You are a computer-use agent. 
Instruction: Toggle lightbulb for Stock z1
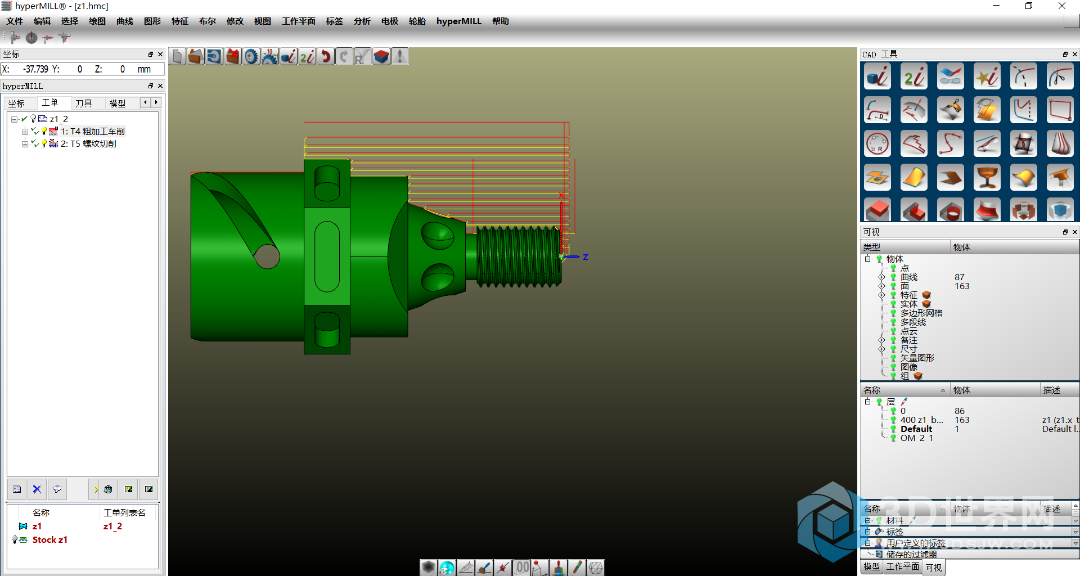pos(14,539)
